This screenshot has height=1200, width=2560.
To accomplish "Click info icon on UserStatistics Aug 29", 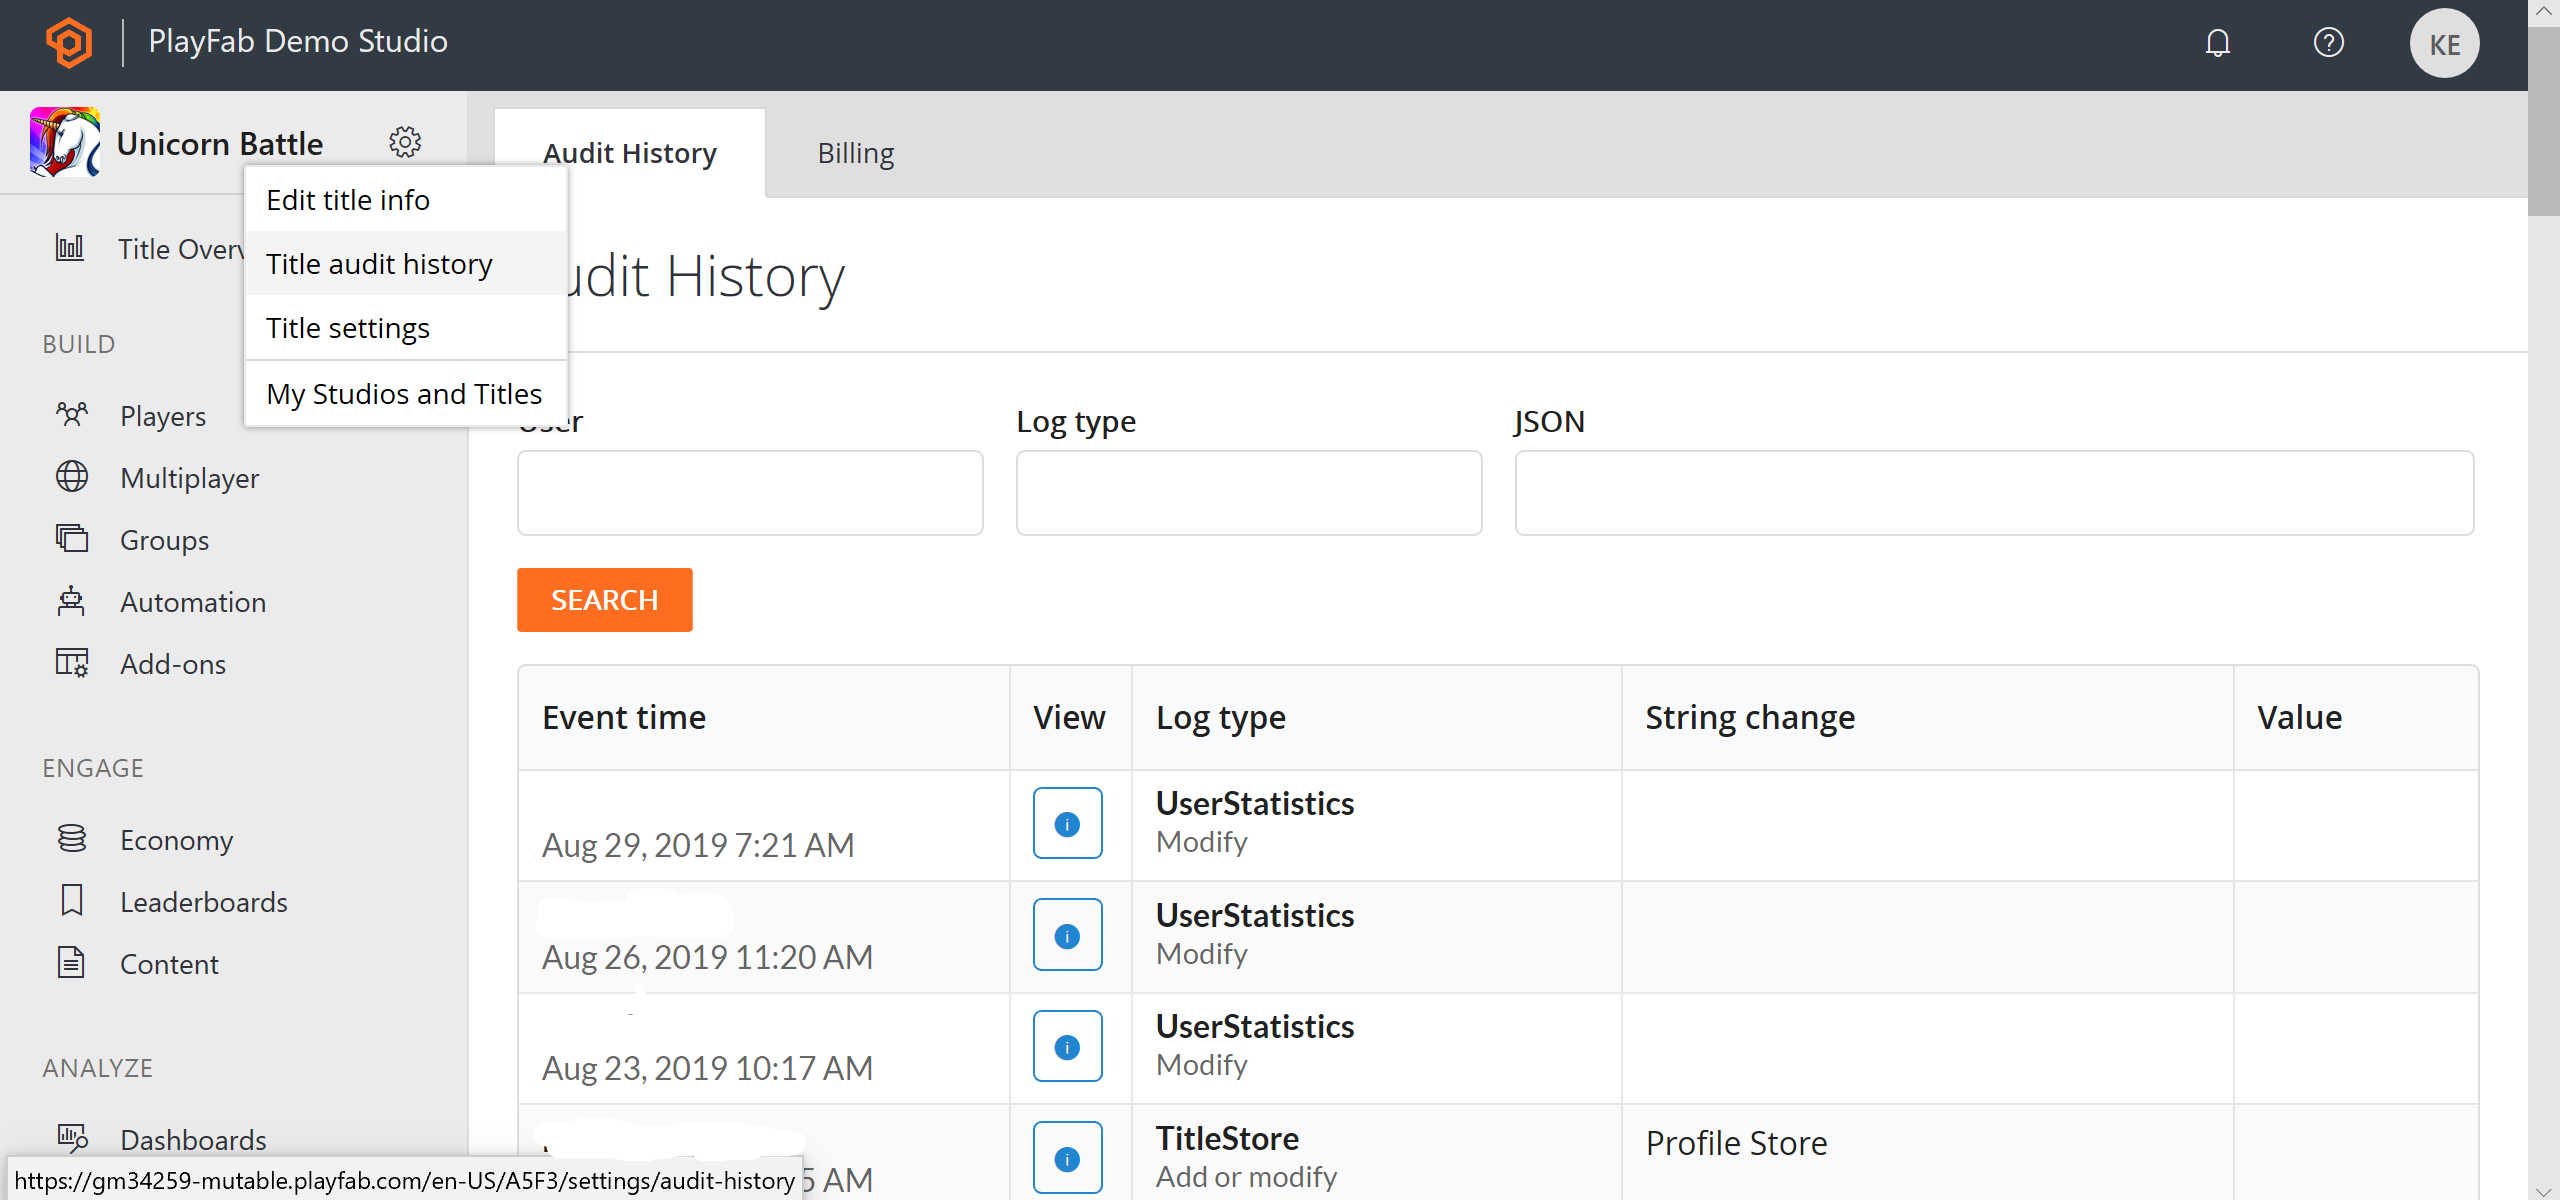I will pyautogui.click(x=1066, y=823).
